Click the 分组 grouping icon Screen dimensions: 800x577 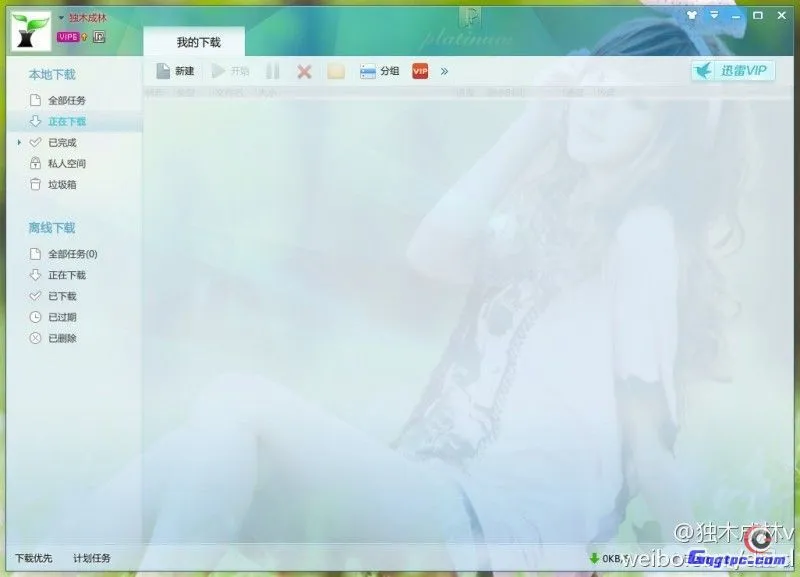[x=378, y=71]
